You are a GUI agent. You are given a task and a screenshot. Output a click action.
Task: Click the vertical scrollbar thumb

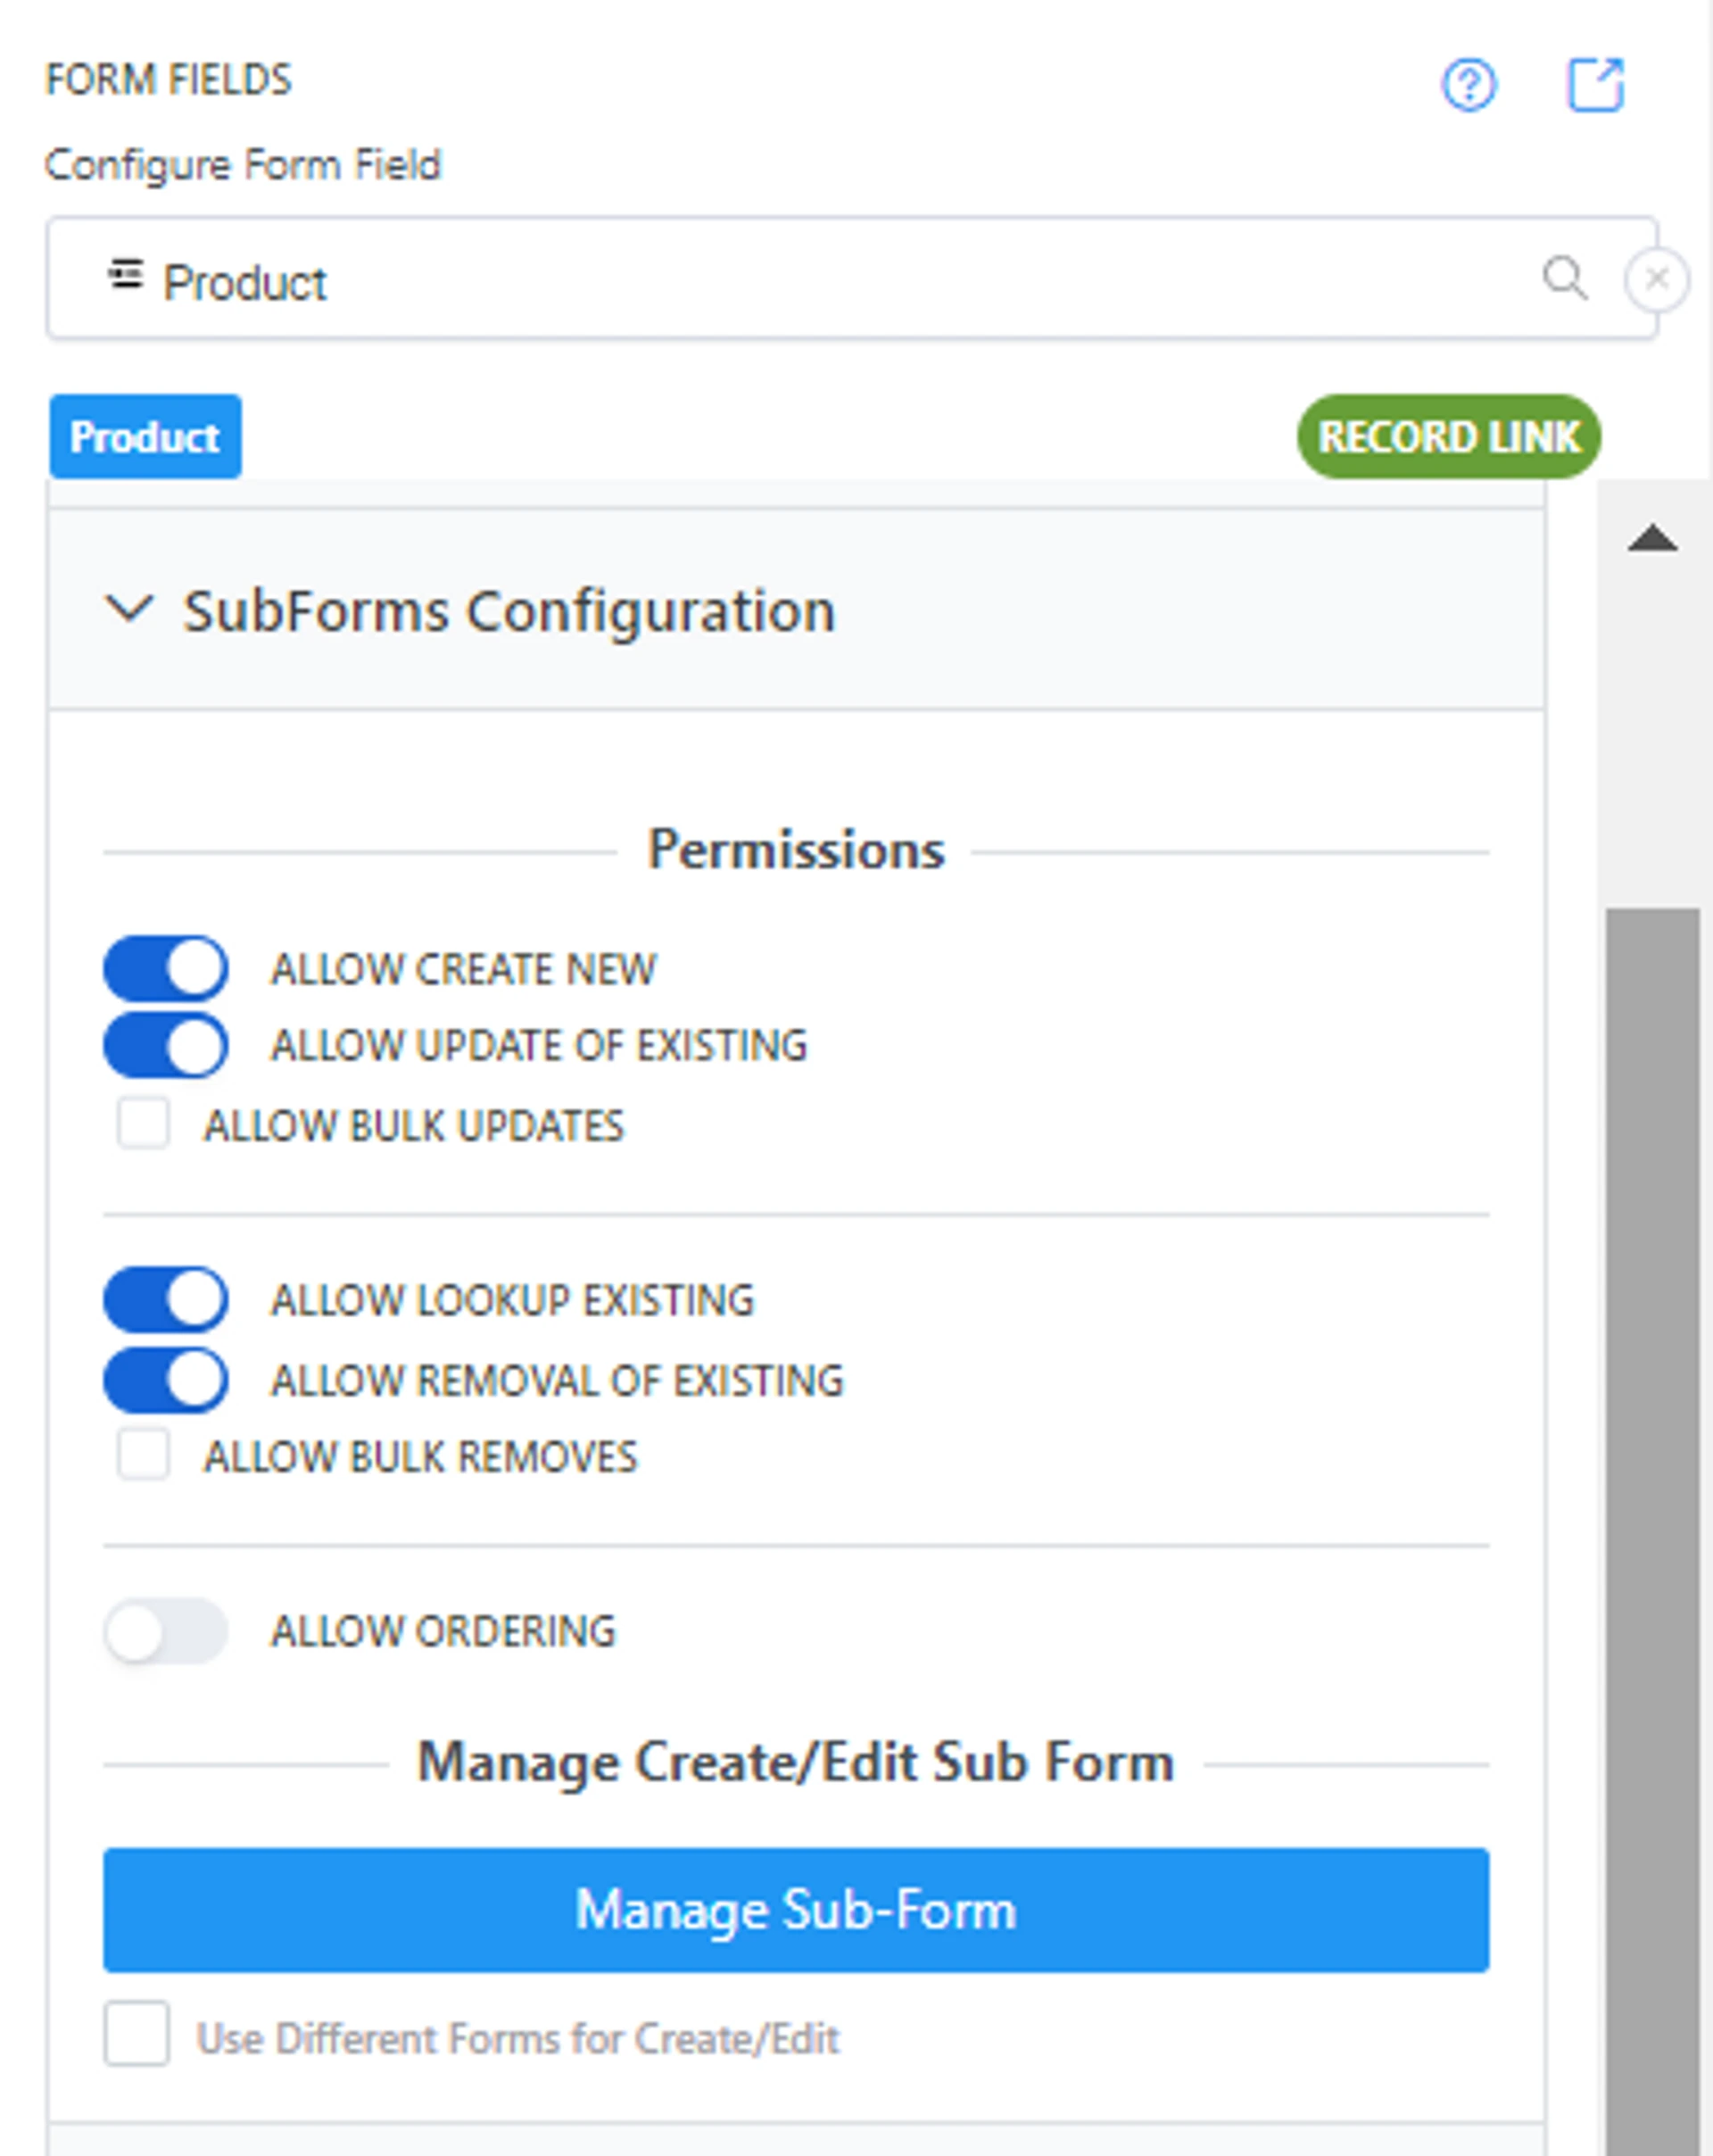1652,1500
